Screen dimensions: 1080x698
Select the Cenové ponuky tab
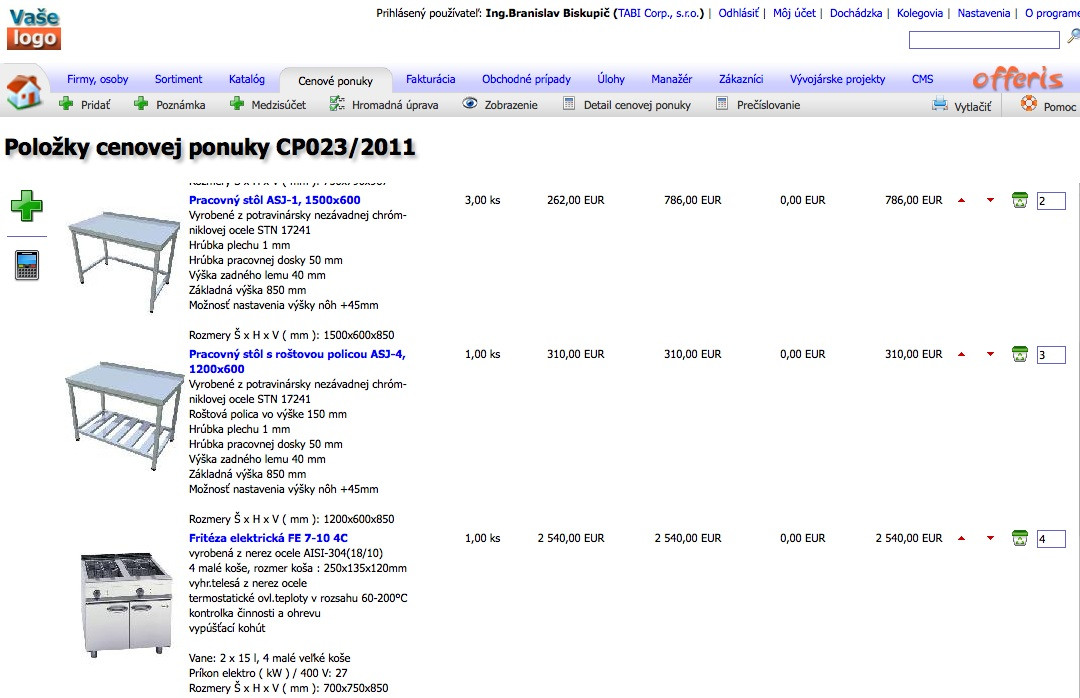coord(335,81)
